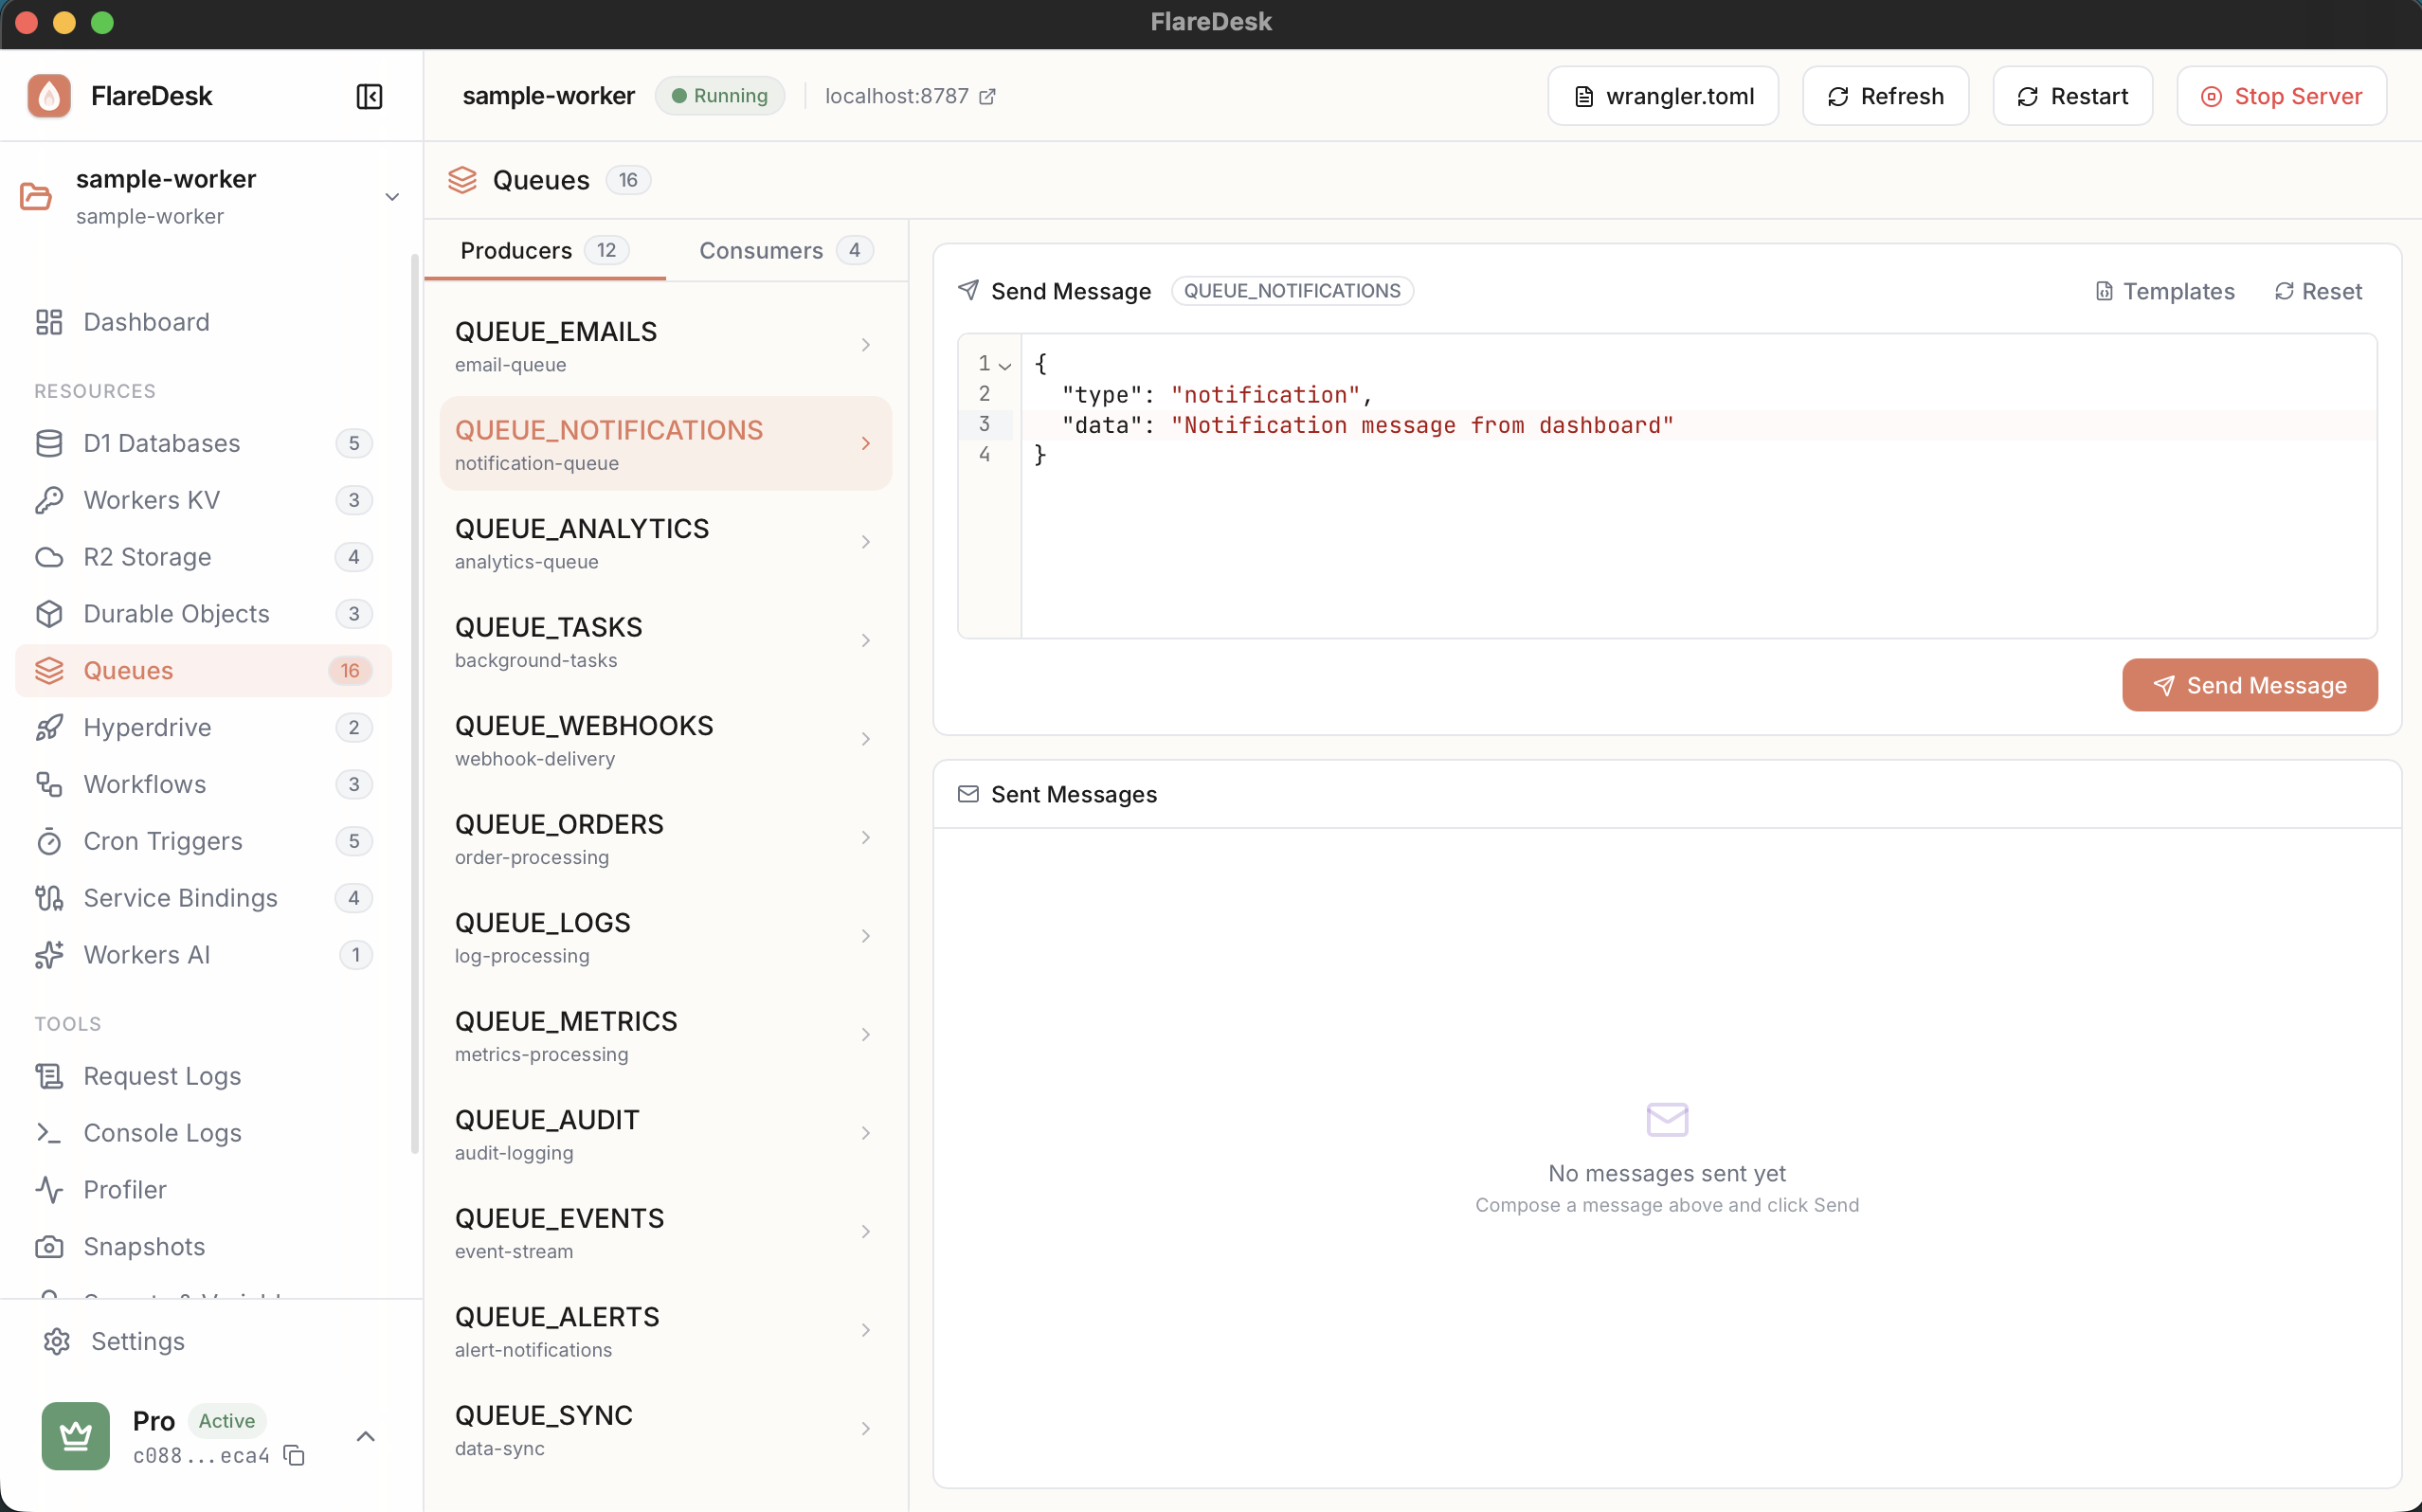Fold line 1 in JSON editor
Viewport: 2422px width, 1512px height.
click(x=1005, y=366)
